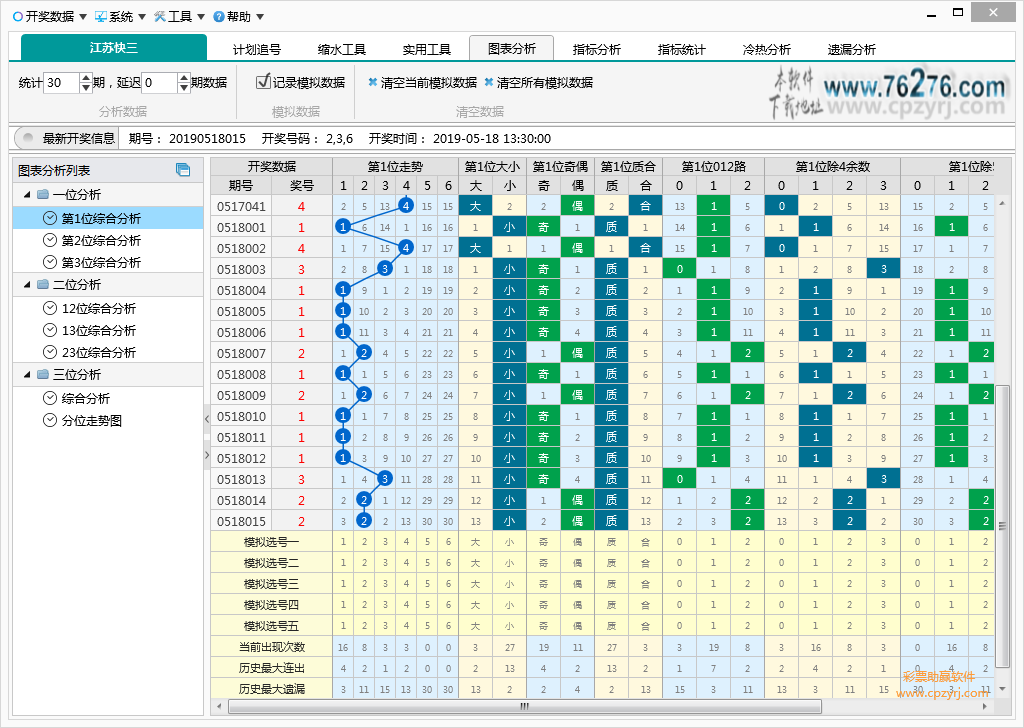Collapse the 二位分析 tree group
Screen dimensions: 1024x728
point(27,285)
